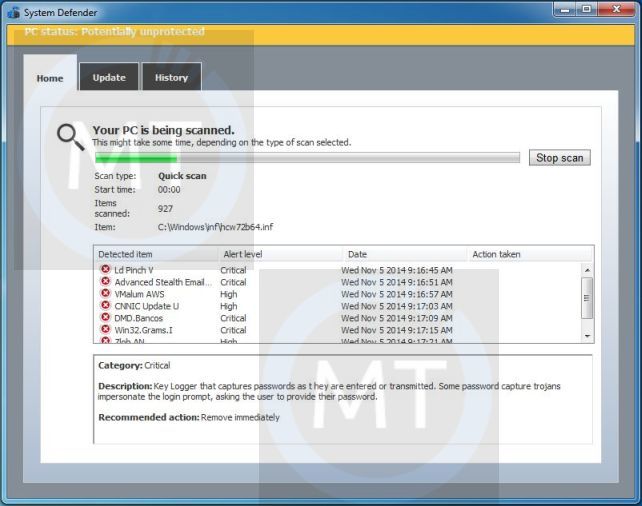This screenshot has height=506, width=642.
Task: Click the Start time value 00:00
Action: 169,190
